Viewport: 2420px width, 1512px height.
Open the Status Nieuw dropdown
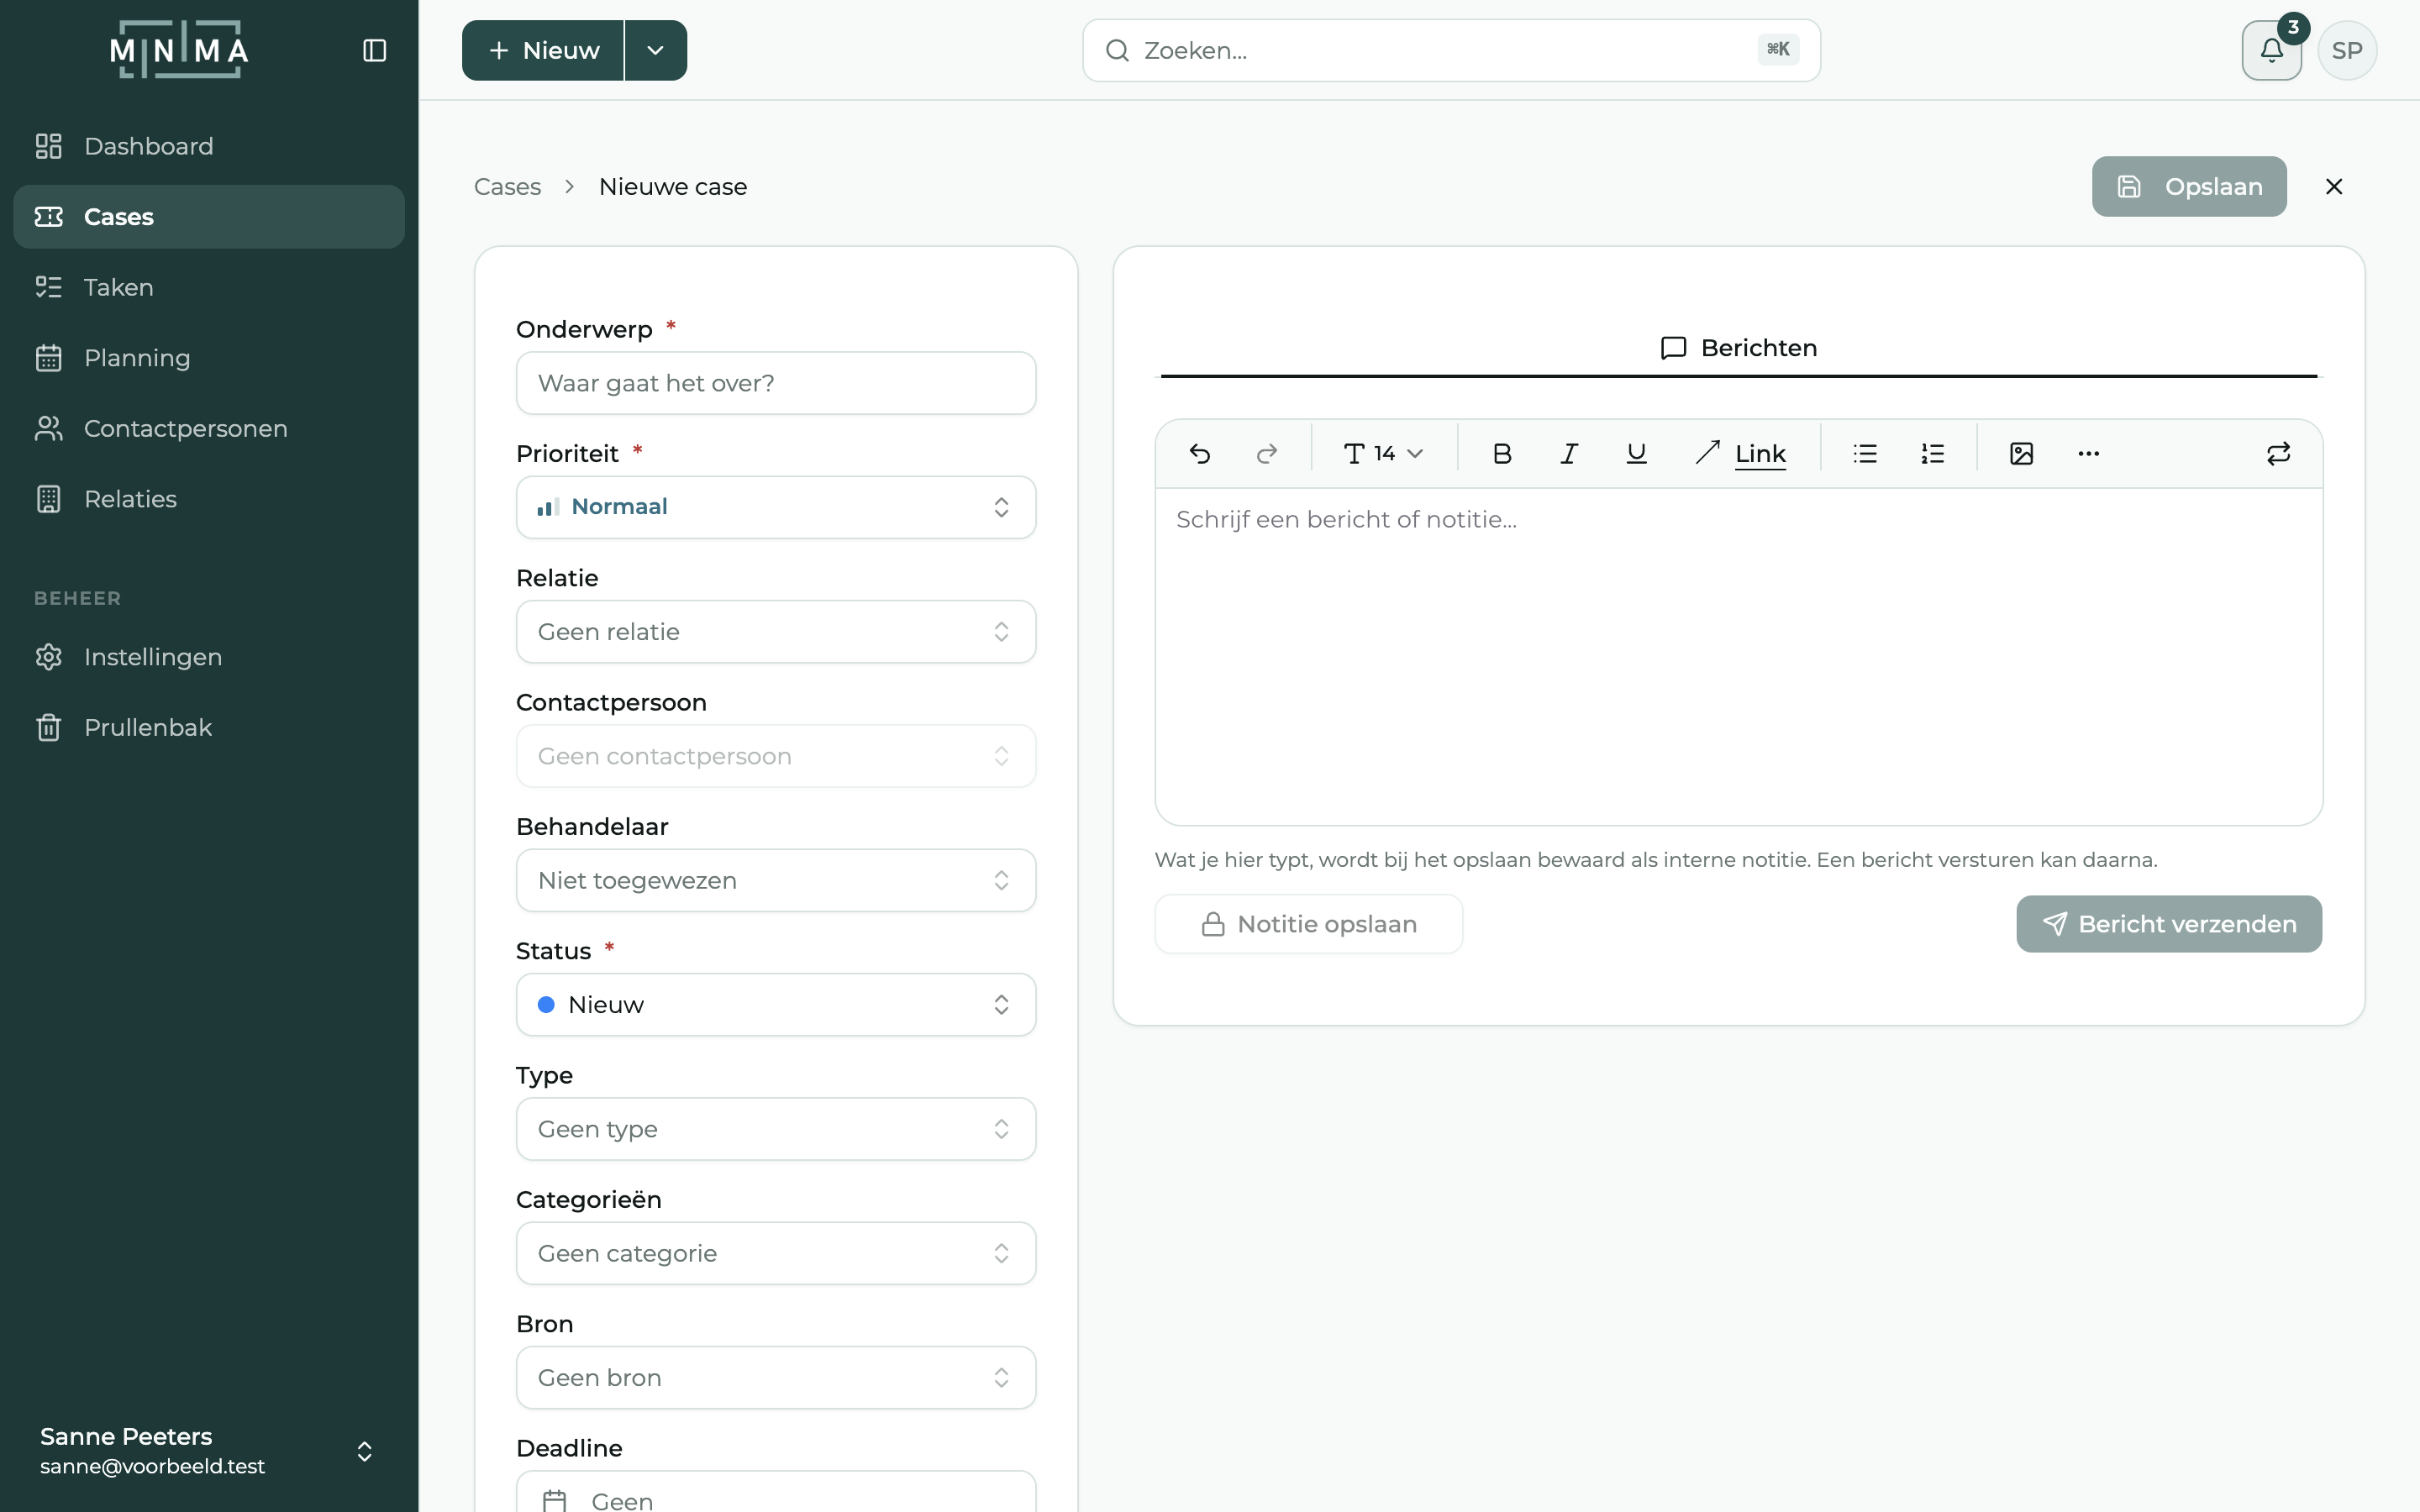776,1005
